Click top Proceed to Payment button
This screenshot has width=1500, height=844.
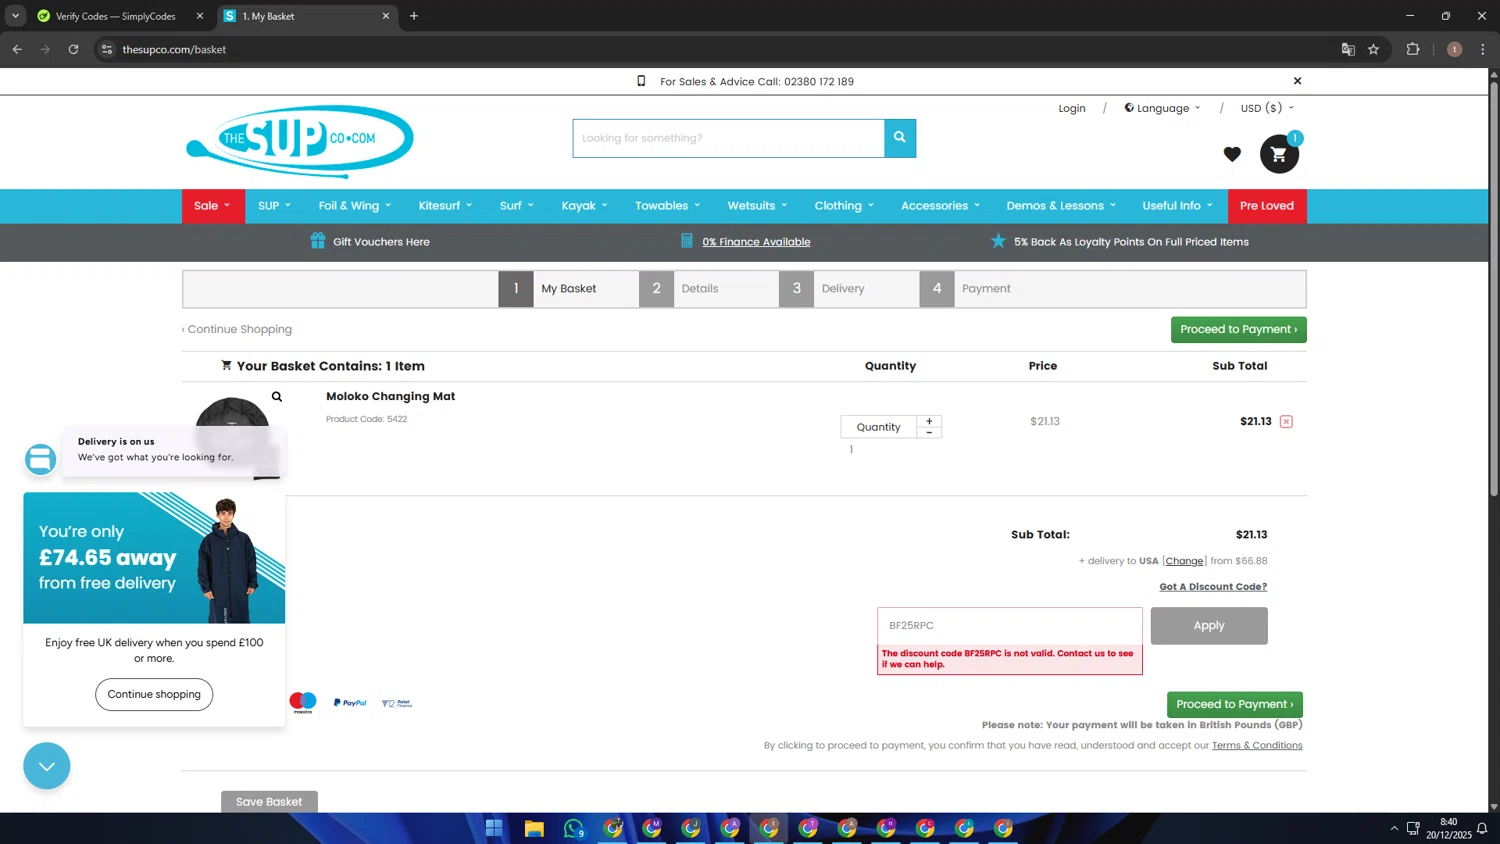[x=1238, y=329]
